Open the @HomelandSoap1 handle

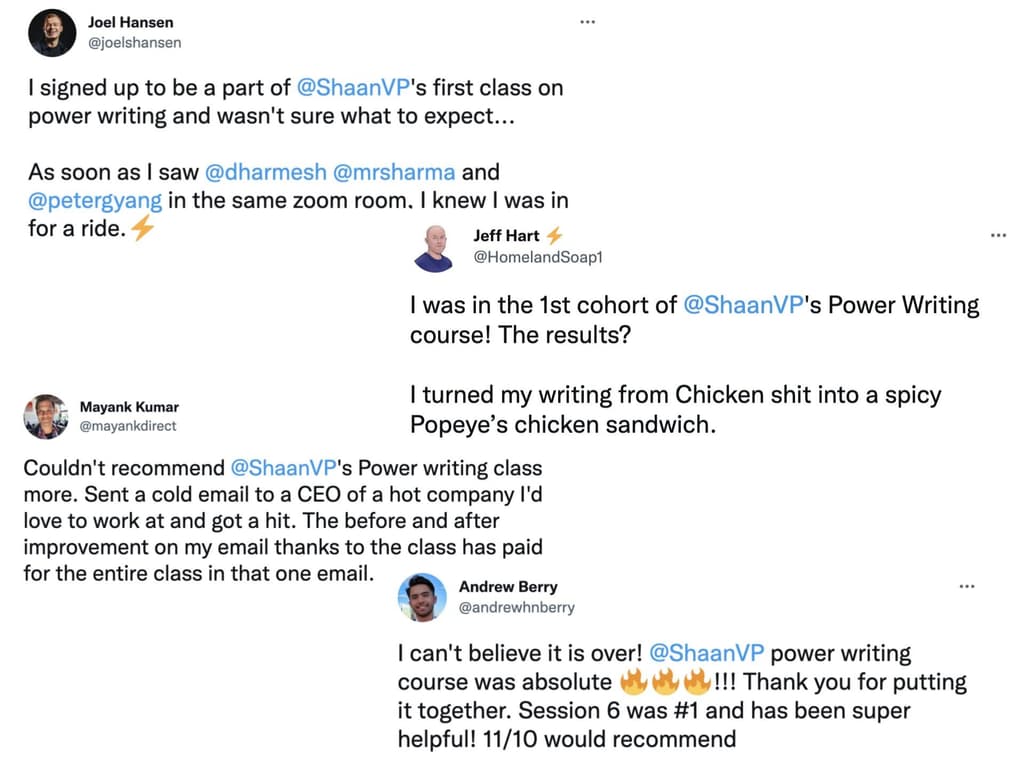pyautogui.click(x=538, y=257)
